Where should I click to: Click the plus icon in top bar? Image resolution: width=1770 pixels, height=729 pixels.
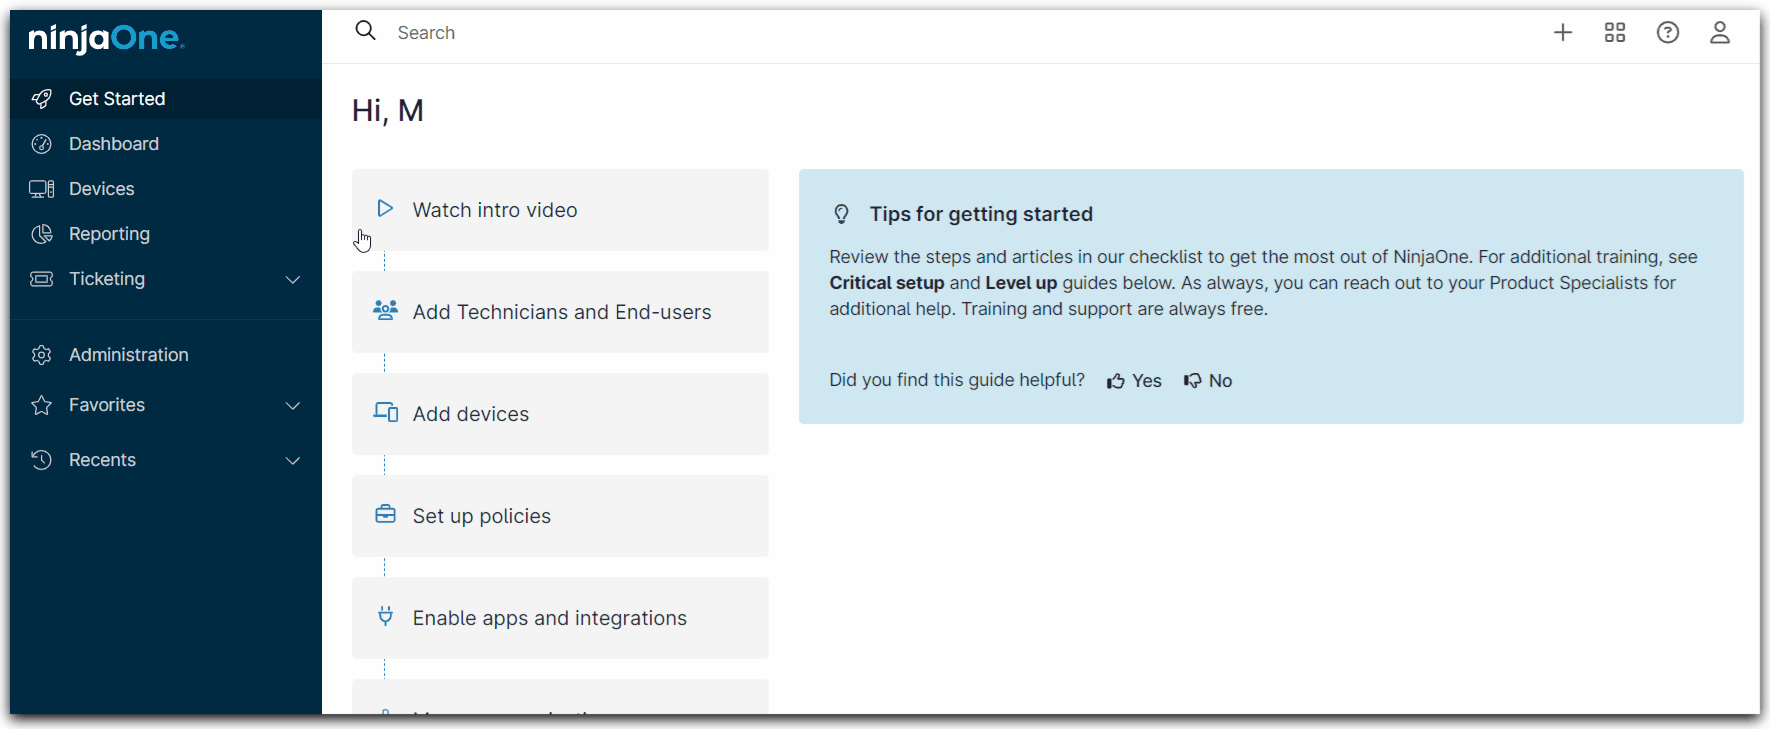coord(1563,33)
